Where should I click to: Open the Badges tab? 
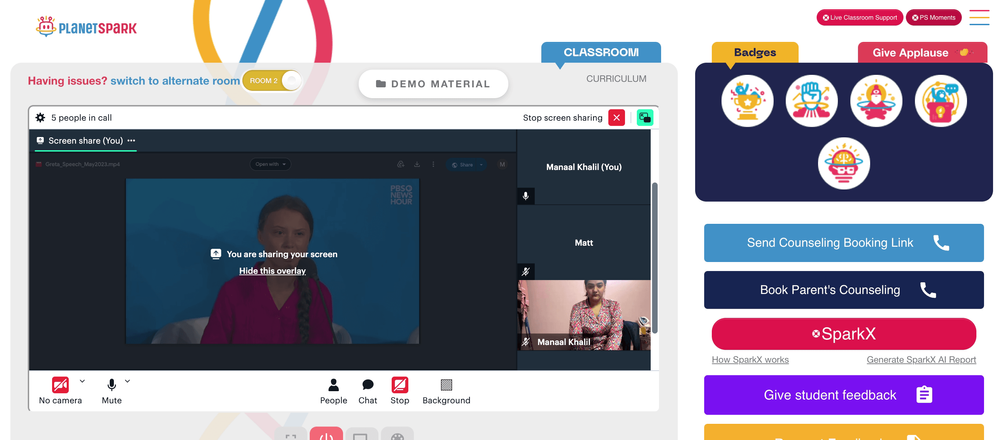point(754,52)
